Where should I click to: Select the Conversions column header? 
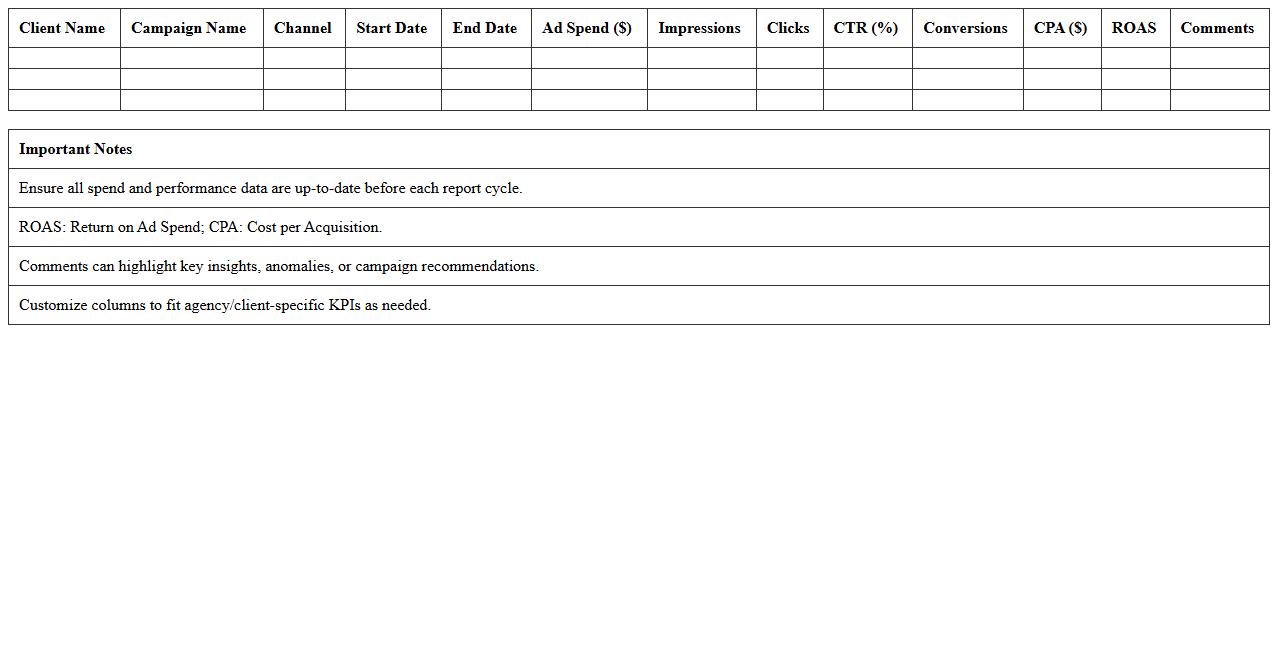click(965, 28)
